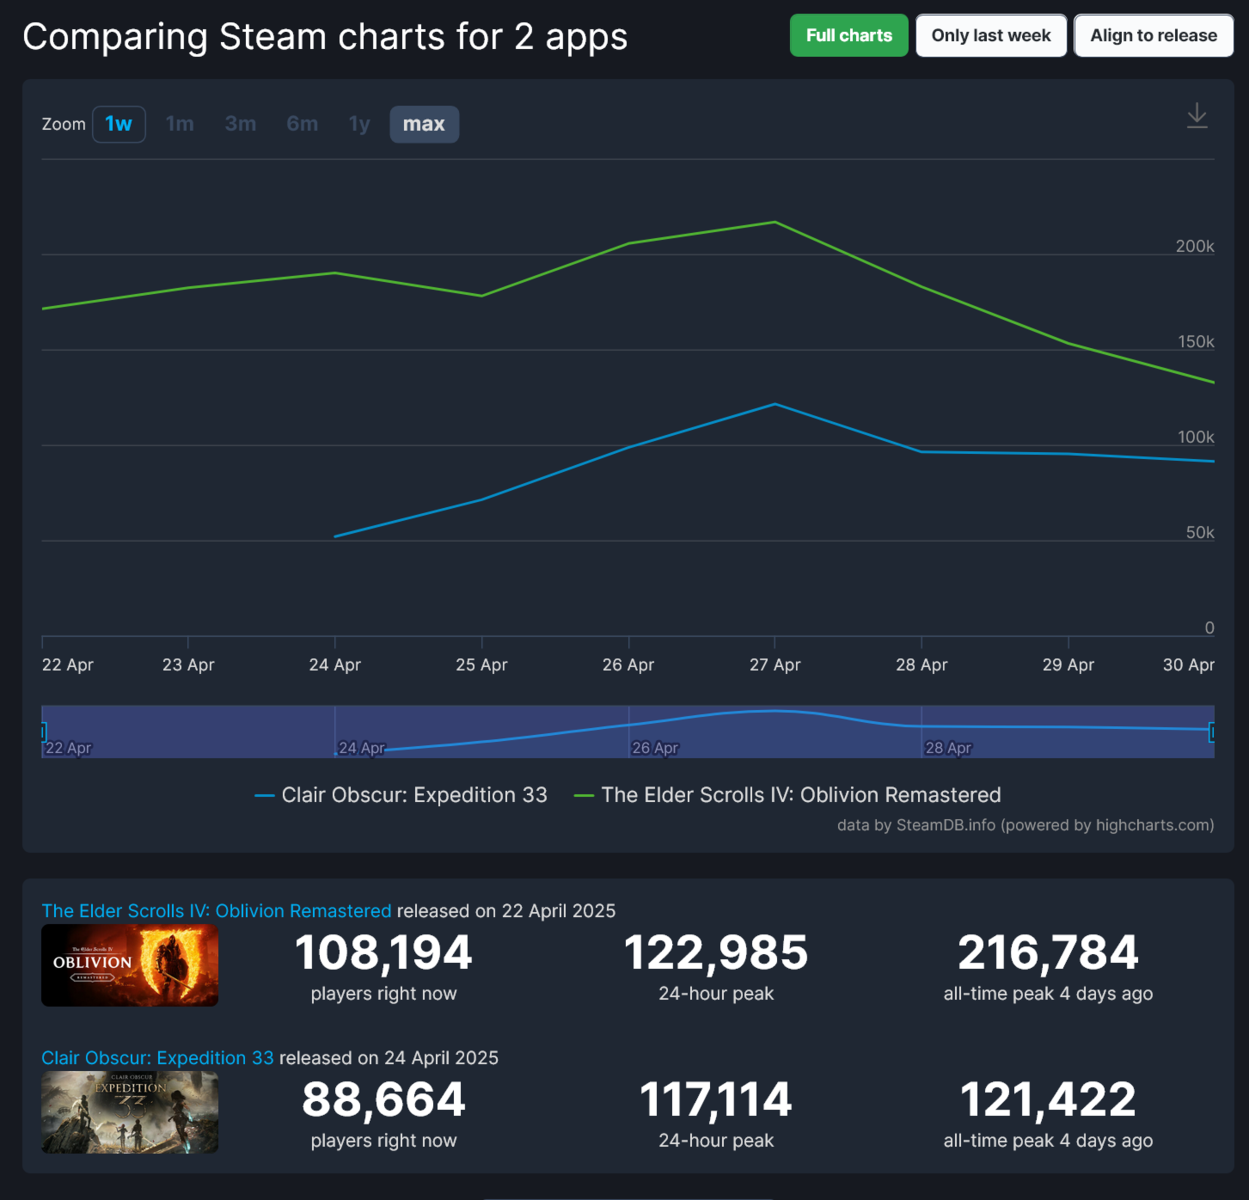Image resolution: width=1249 pixels, height=1200 pixels.
Task: Click the Align to release button
Action: click(1153, 36)
